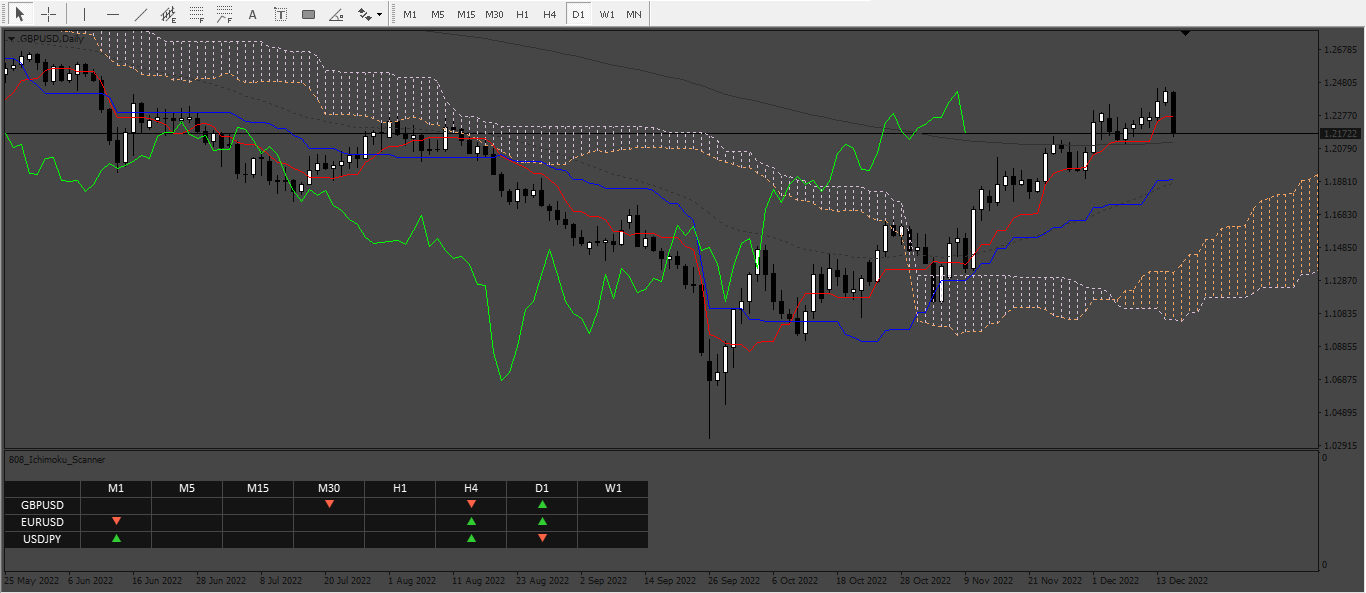Activate the crosshair tool
The height and width of the screenshot is (593, 1366).
click(x=48, y=14)
